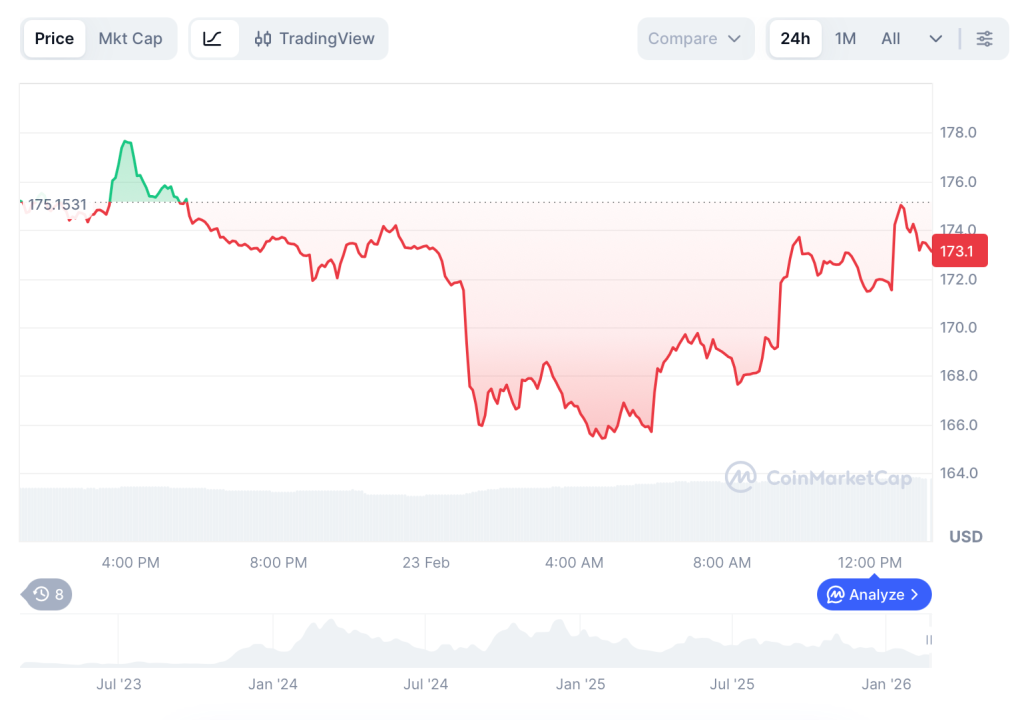Select the 1M range tab
1024x720 pixels.
tap(845, 39)
